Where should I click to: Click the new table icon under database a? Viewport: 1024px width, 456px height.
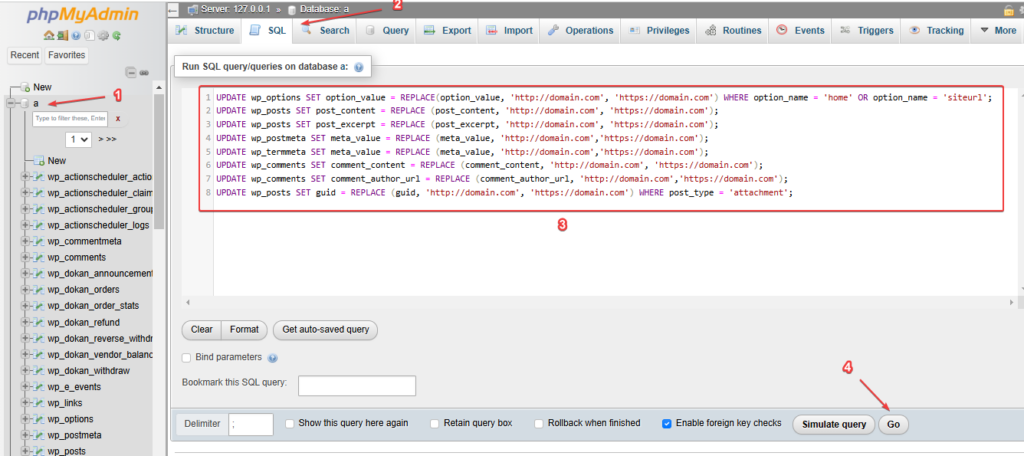39,161
